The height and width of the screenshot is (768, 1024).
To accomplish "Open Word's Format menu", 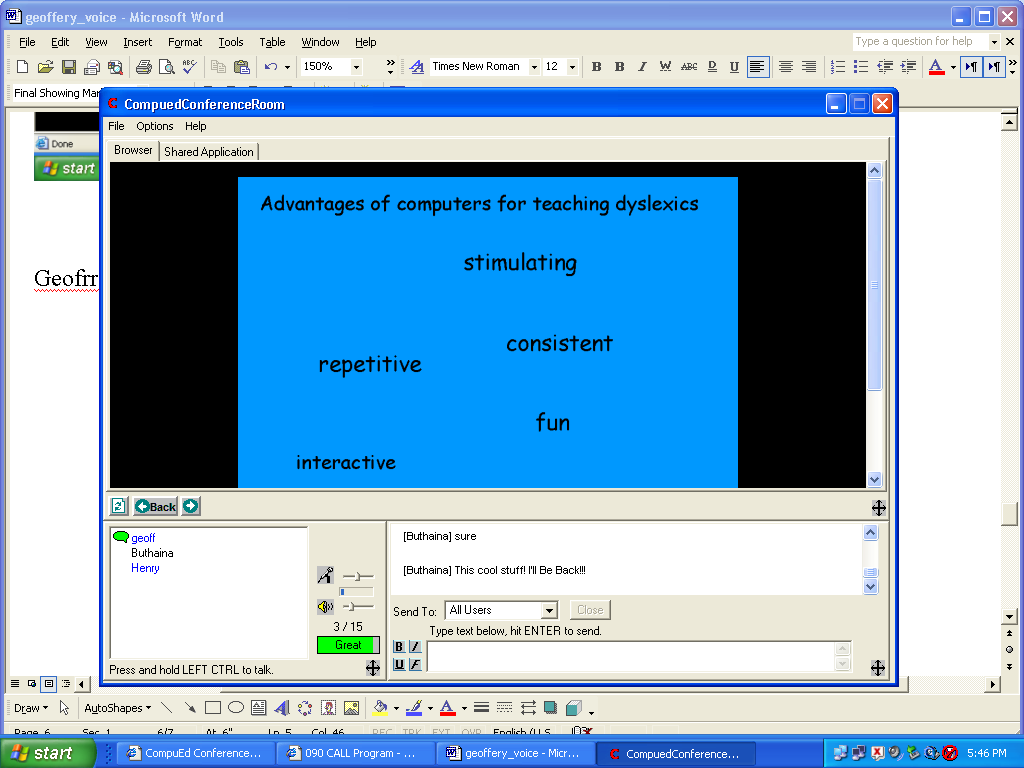I will coord(185,42).
